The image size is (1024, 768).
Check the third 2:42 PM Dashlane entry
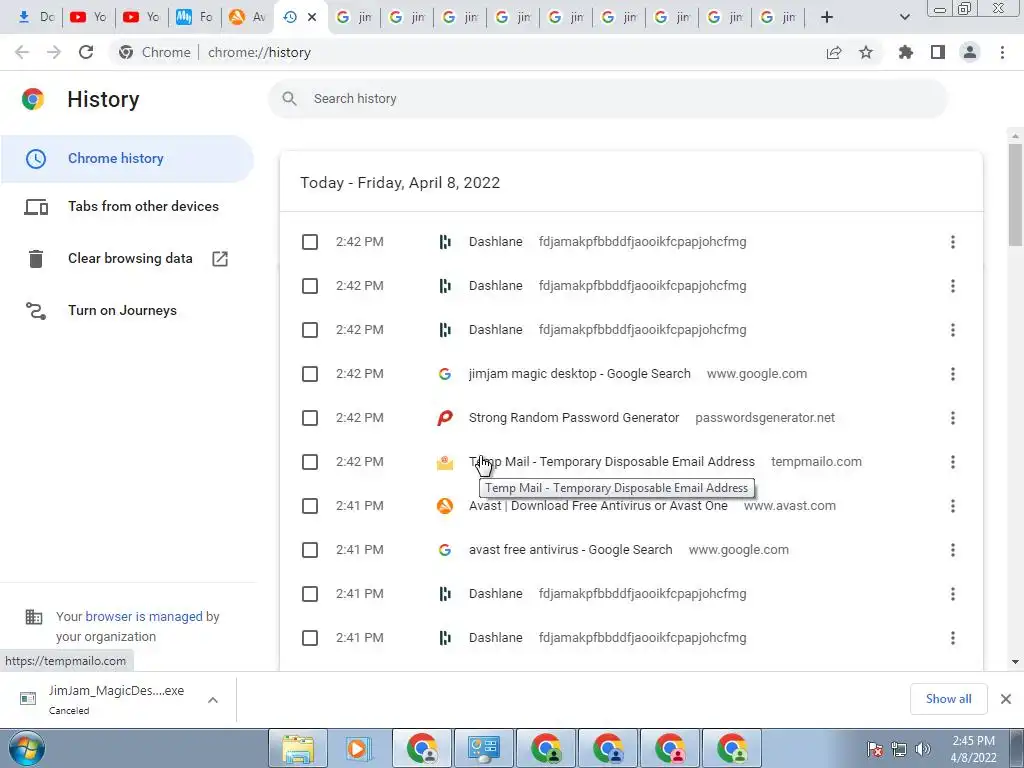pyautogui.click(x=310, y=330)
